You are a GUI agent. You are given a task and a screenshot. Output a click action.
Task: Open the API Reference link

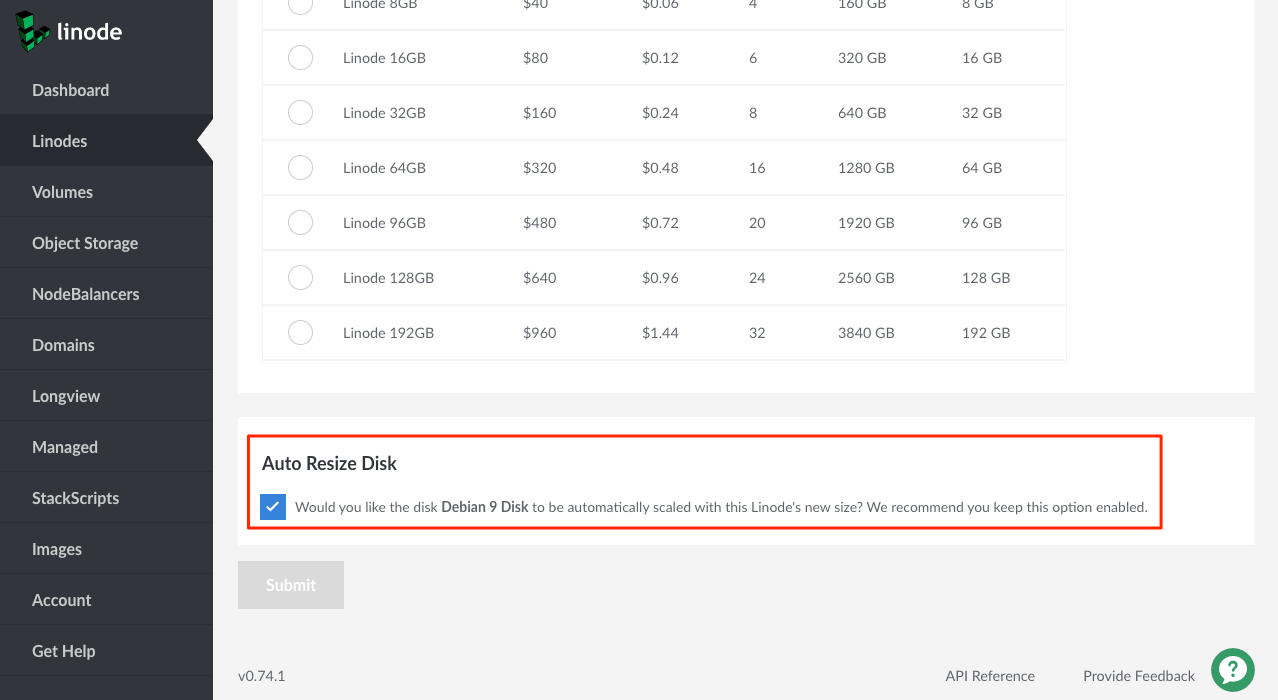click(990, 676)
